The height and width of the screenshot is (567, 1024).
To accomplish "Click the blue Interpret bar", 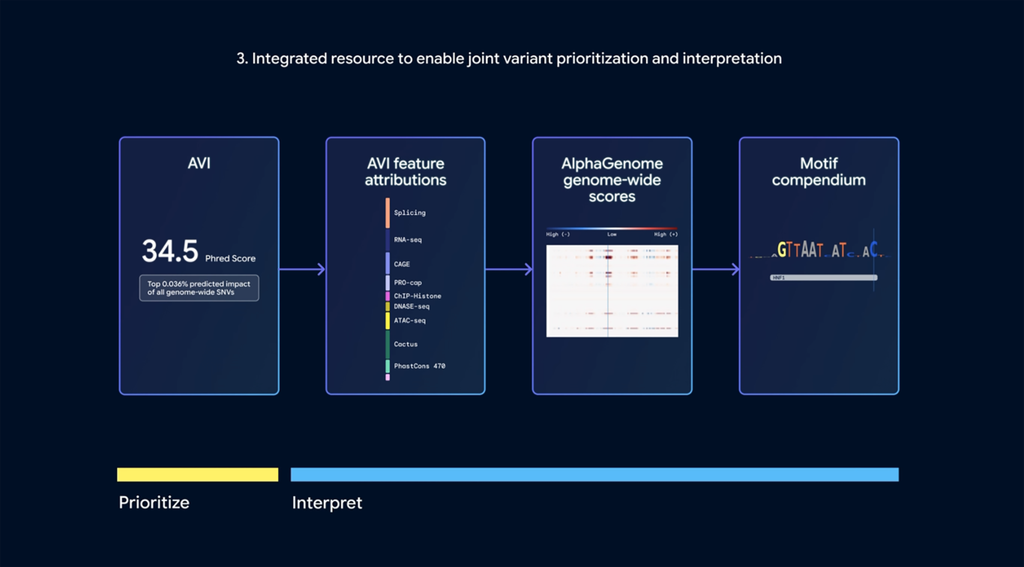I will point(594,475).
